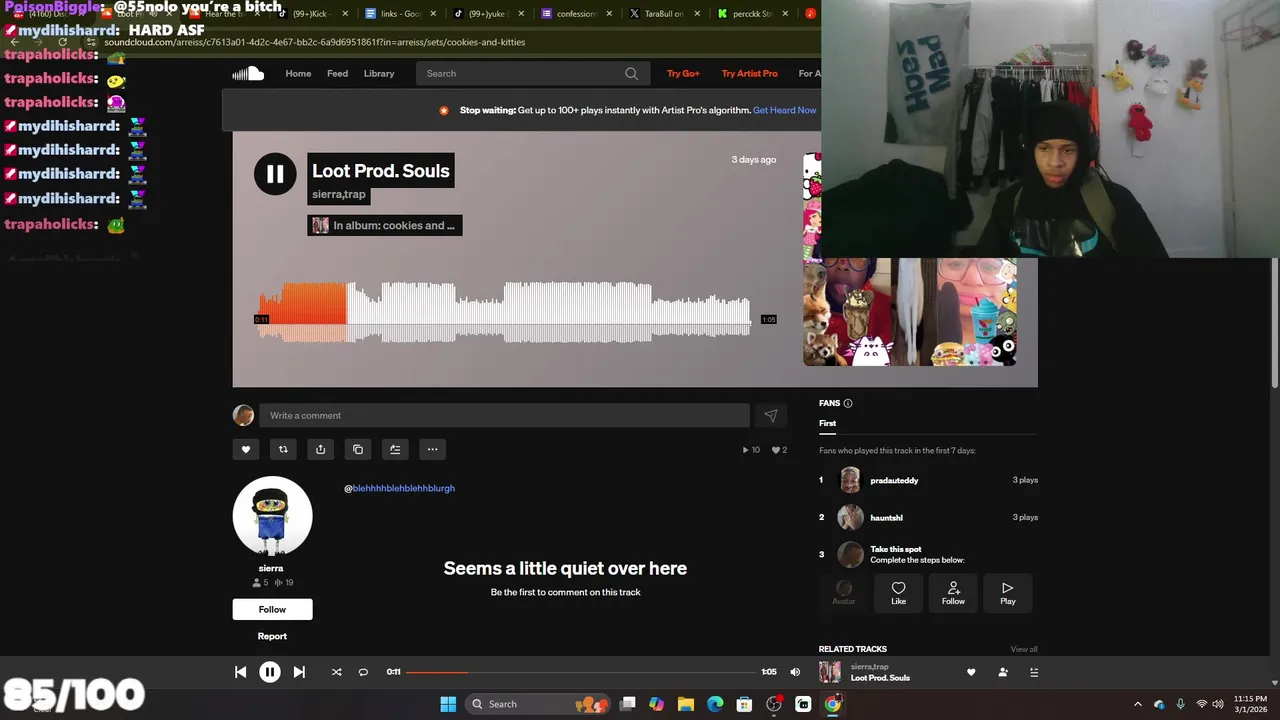This screenshot has width=1280, height=720.
Task: Seek on bottom player progress bar
Action: [581, 672]
